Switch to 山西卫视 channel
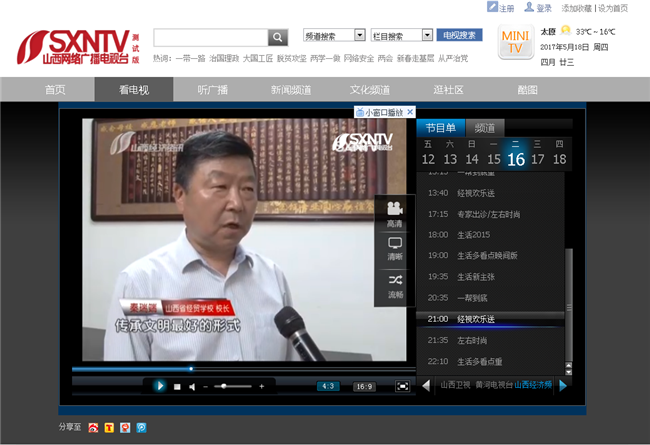 tap(455, 385)
